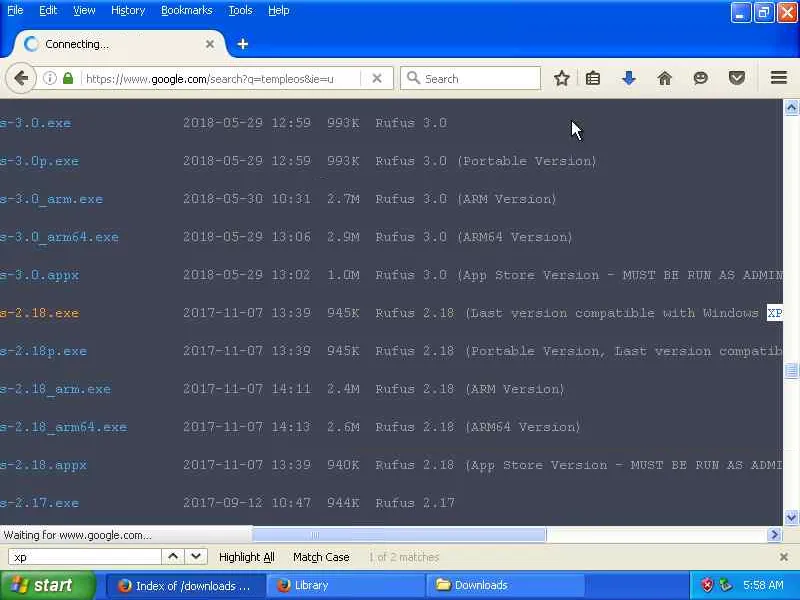Go back with the back arrow button
This screenshot has width=800, height=600.
click(x=21, y=78)
